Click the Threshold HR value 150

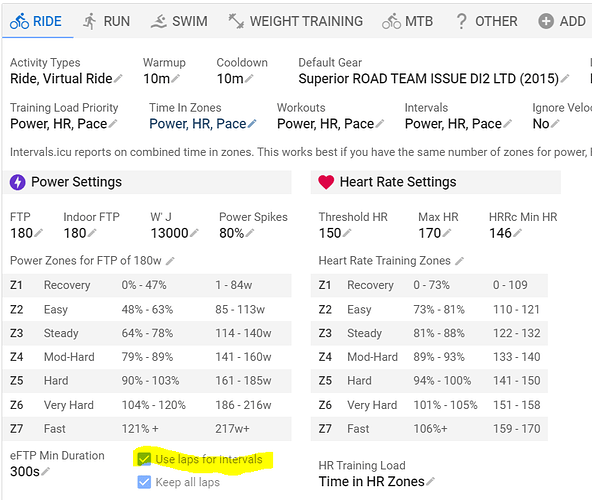[330, 233]
